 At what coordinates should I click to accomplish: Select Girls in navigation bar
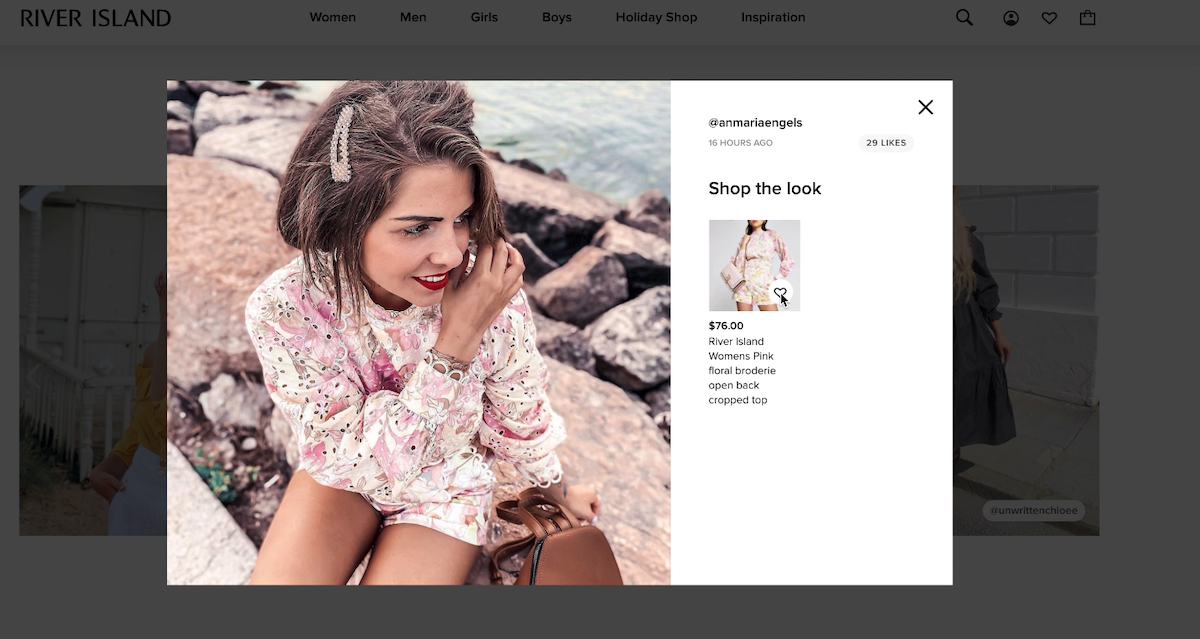click(484, 17)
